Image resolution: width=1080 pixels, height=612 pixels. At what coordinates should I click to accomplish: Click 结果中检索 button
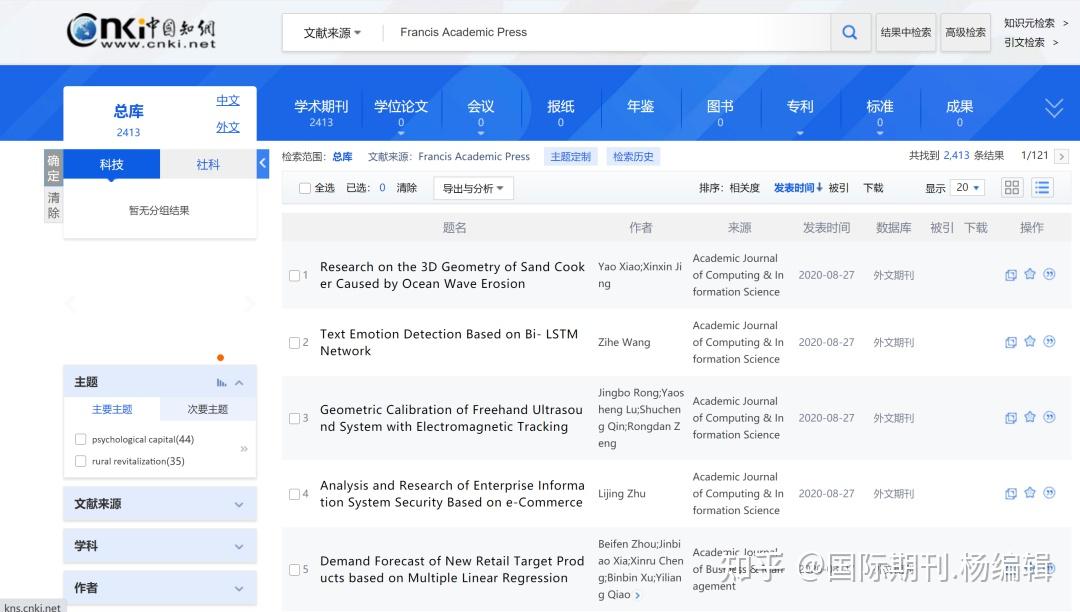click(906, 32)
